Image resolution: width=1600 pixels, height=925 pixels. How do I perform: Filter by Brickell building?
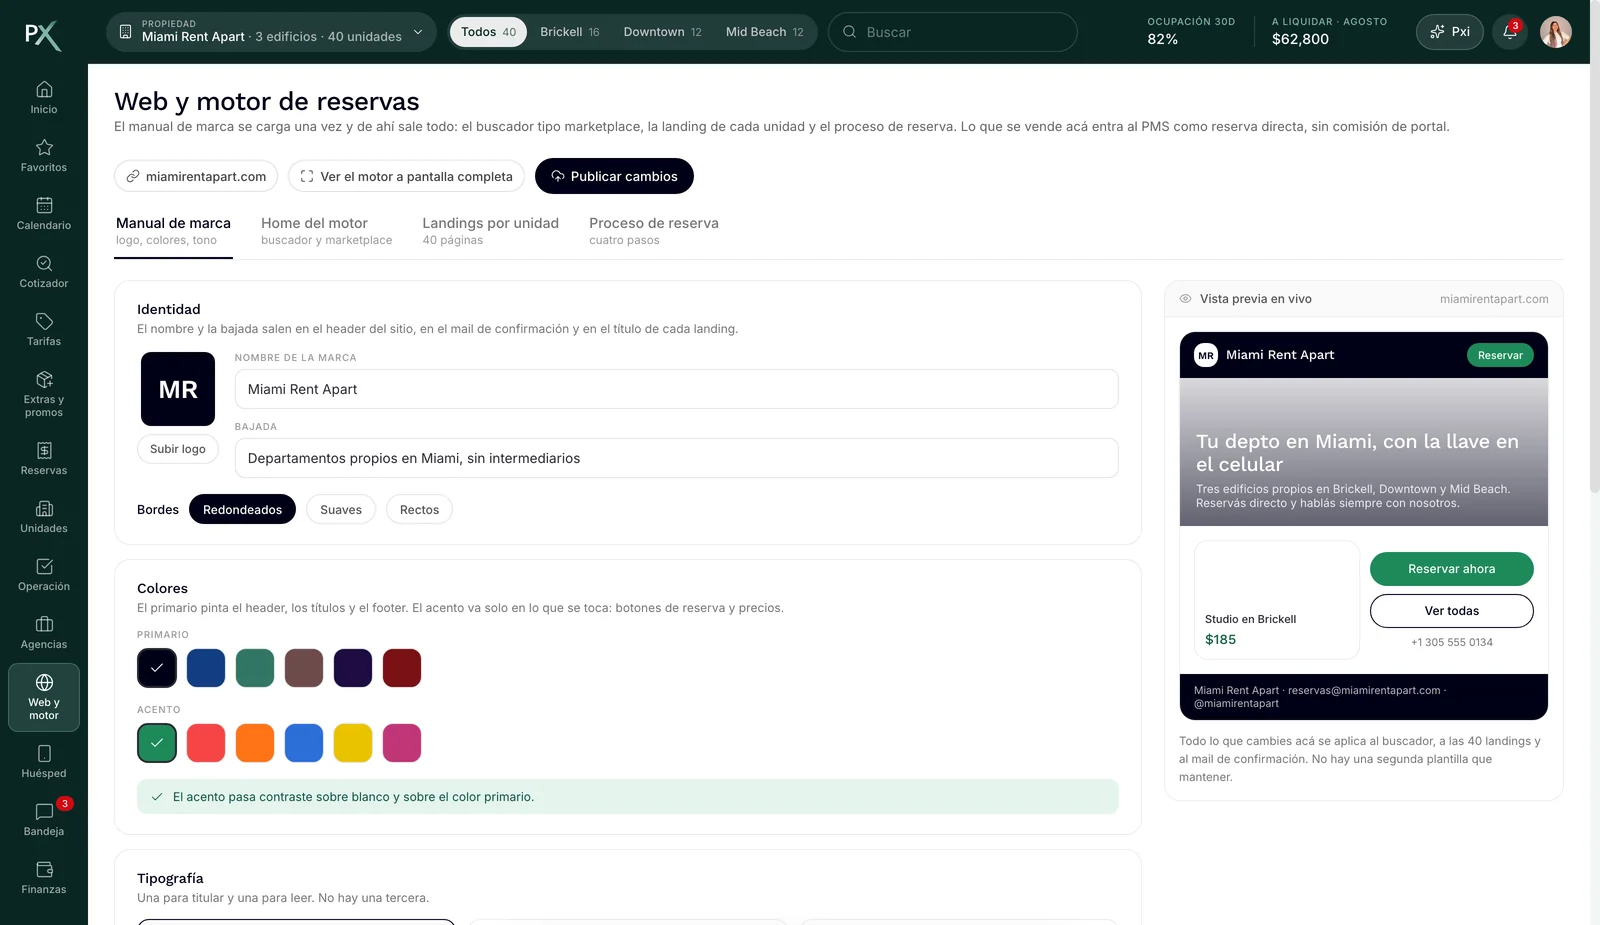570,32
